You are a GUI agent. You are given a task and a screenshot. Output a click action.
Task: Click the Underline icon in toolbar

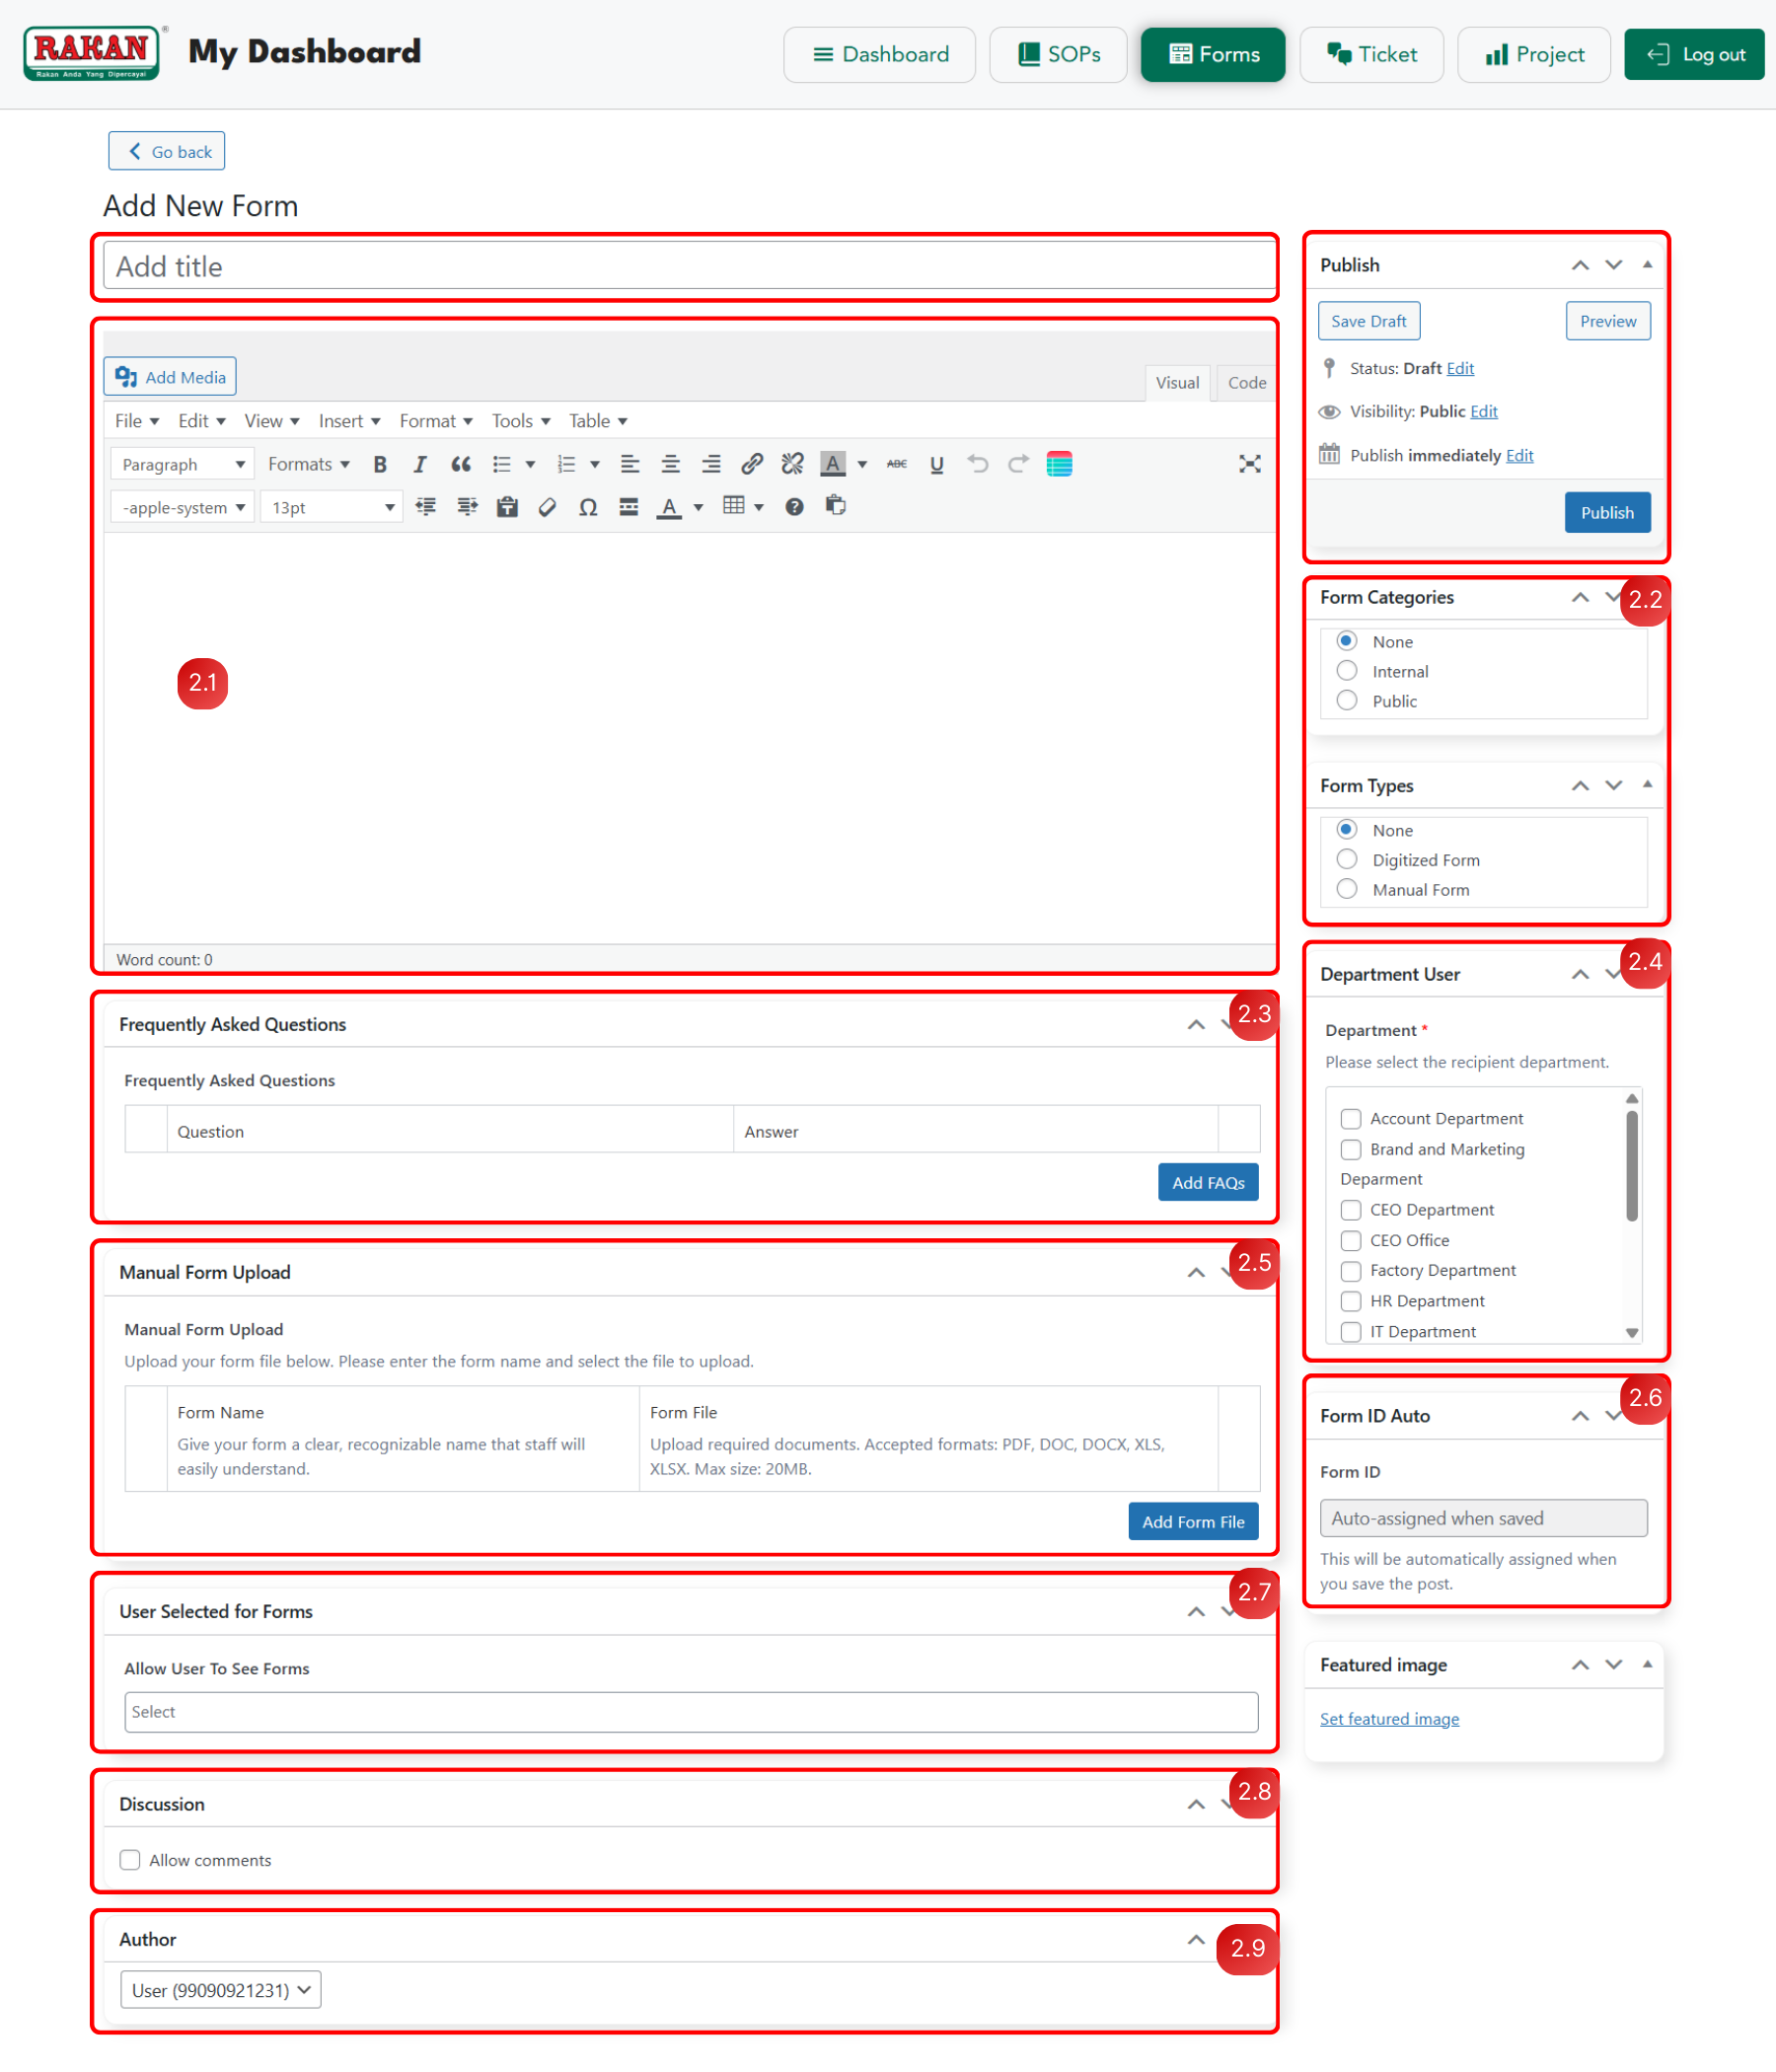[936, 464]
